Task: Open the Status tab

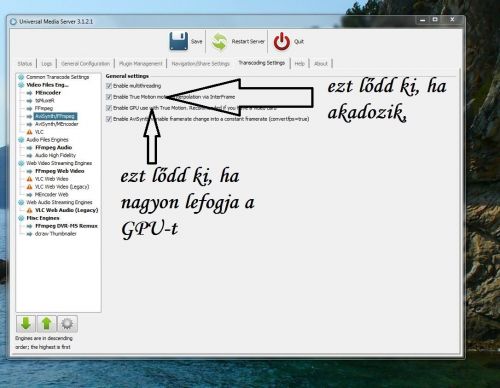Action: (x=25, y=64)
